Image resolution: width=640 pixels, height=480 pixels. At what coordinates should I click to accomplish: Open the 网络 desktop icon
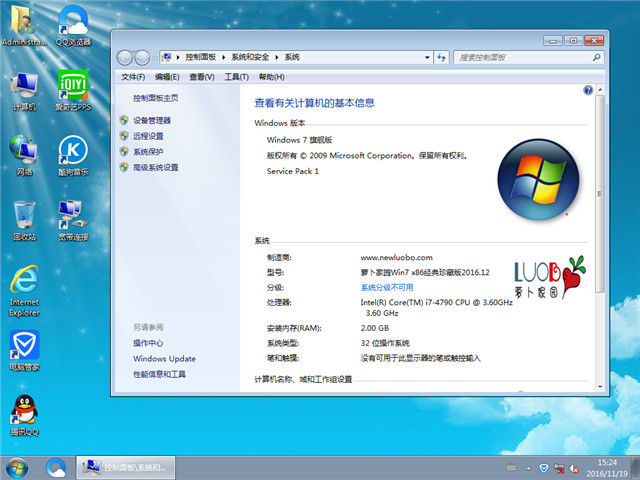(24, 155)
